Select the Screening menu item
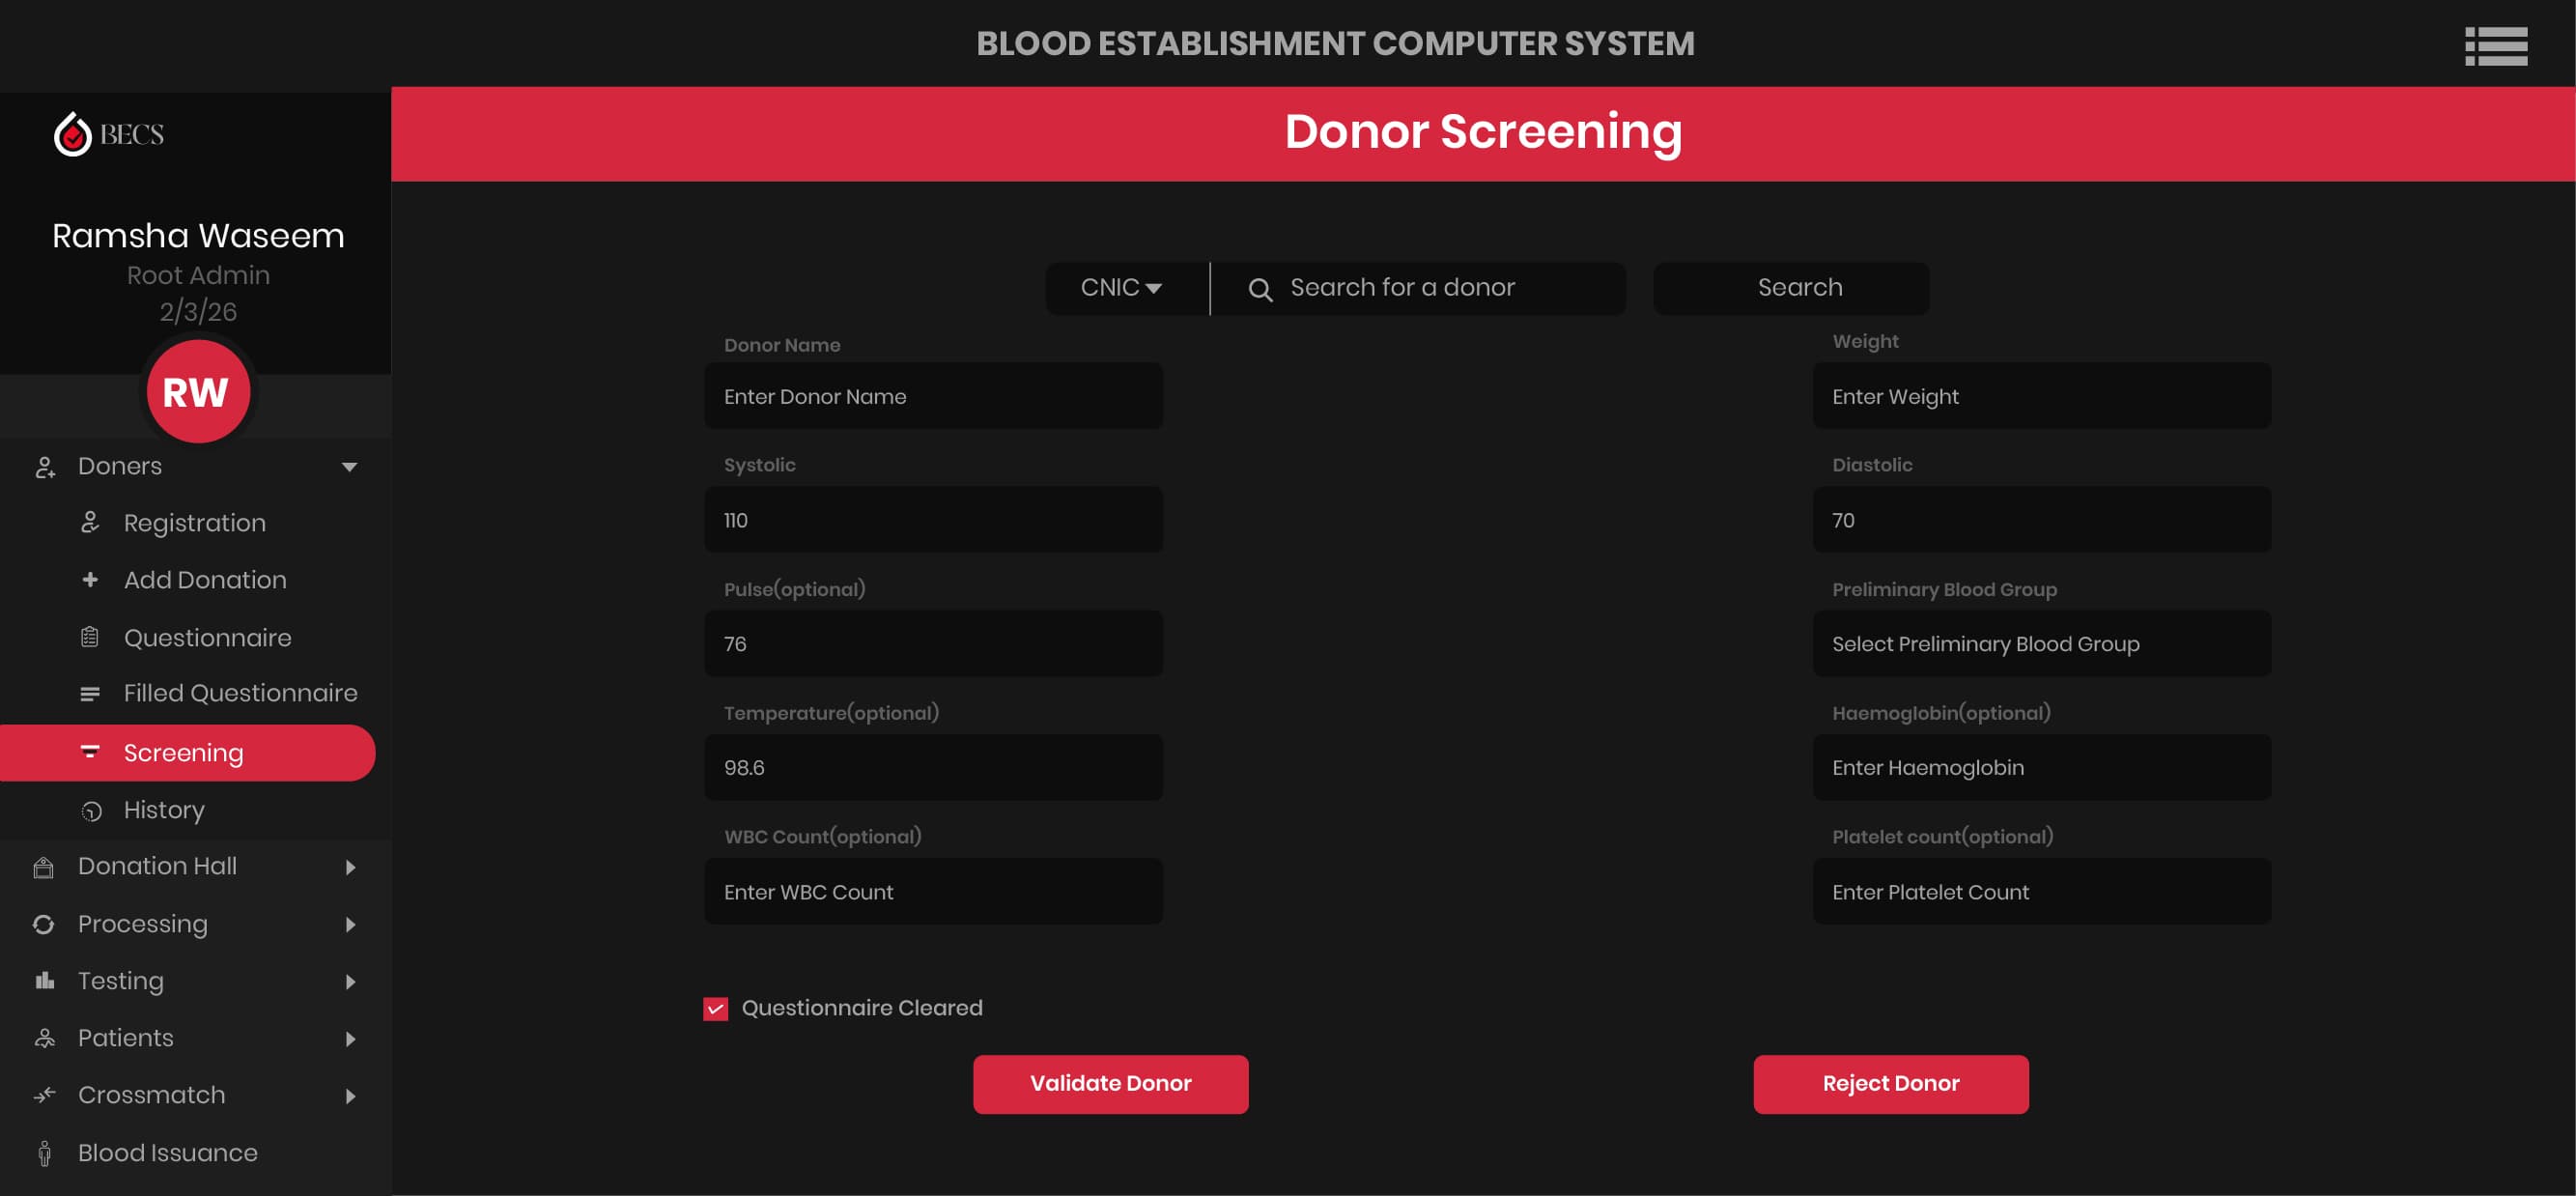The height and width of the screenshot is (1196, 2576). [184, 753]
